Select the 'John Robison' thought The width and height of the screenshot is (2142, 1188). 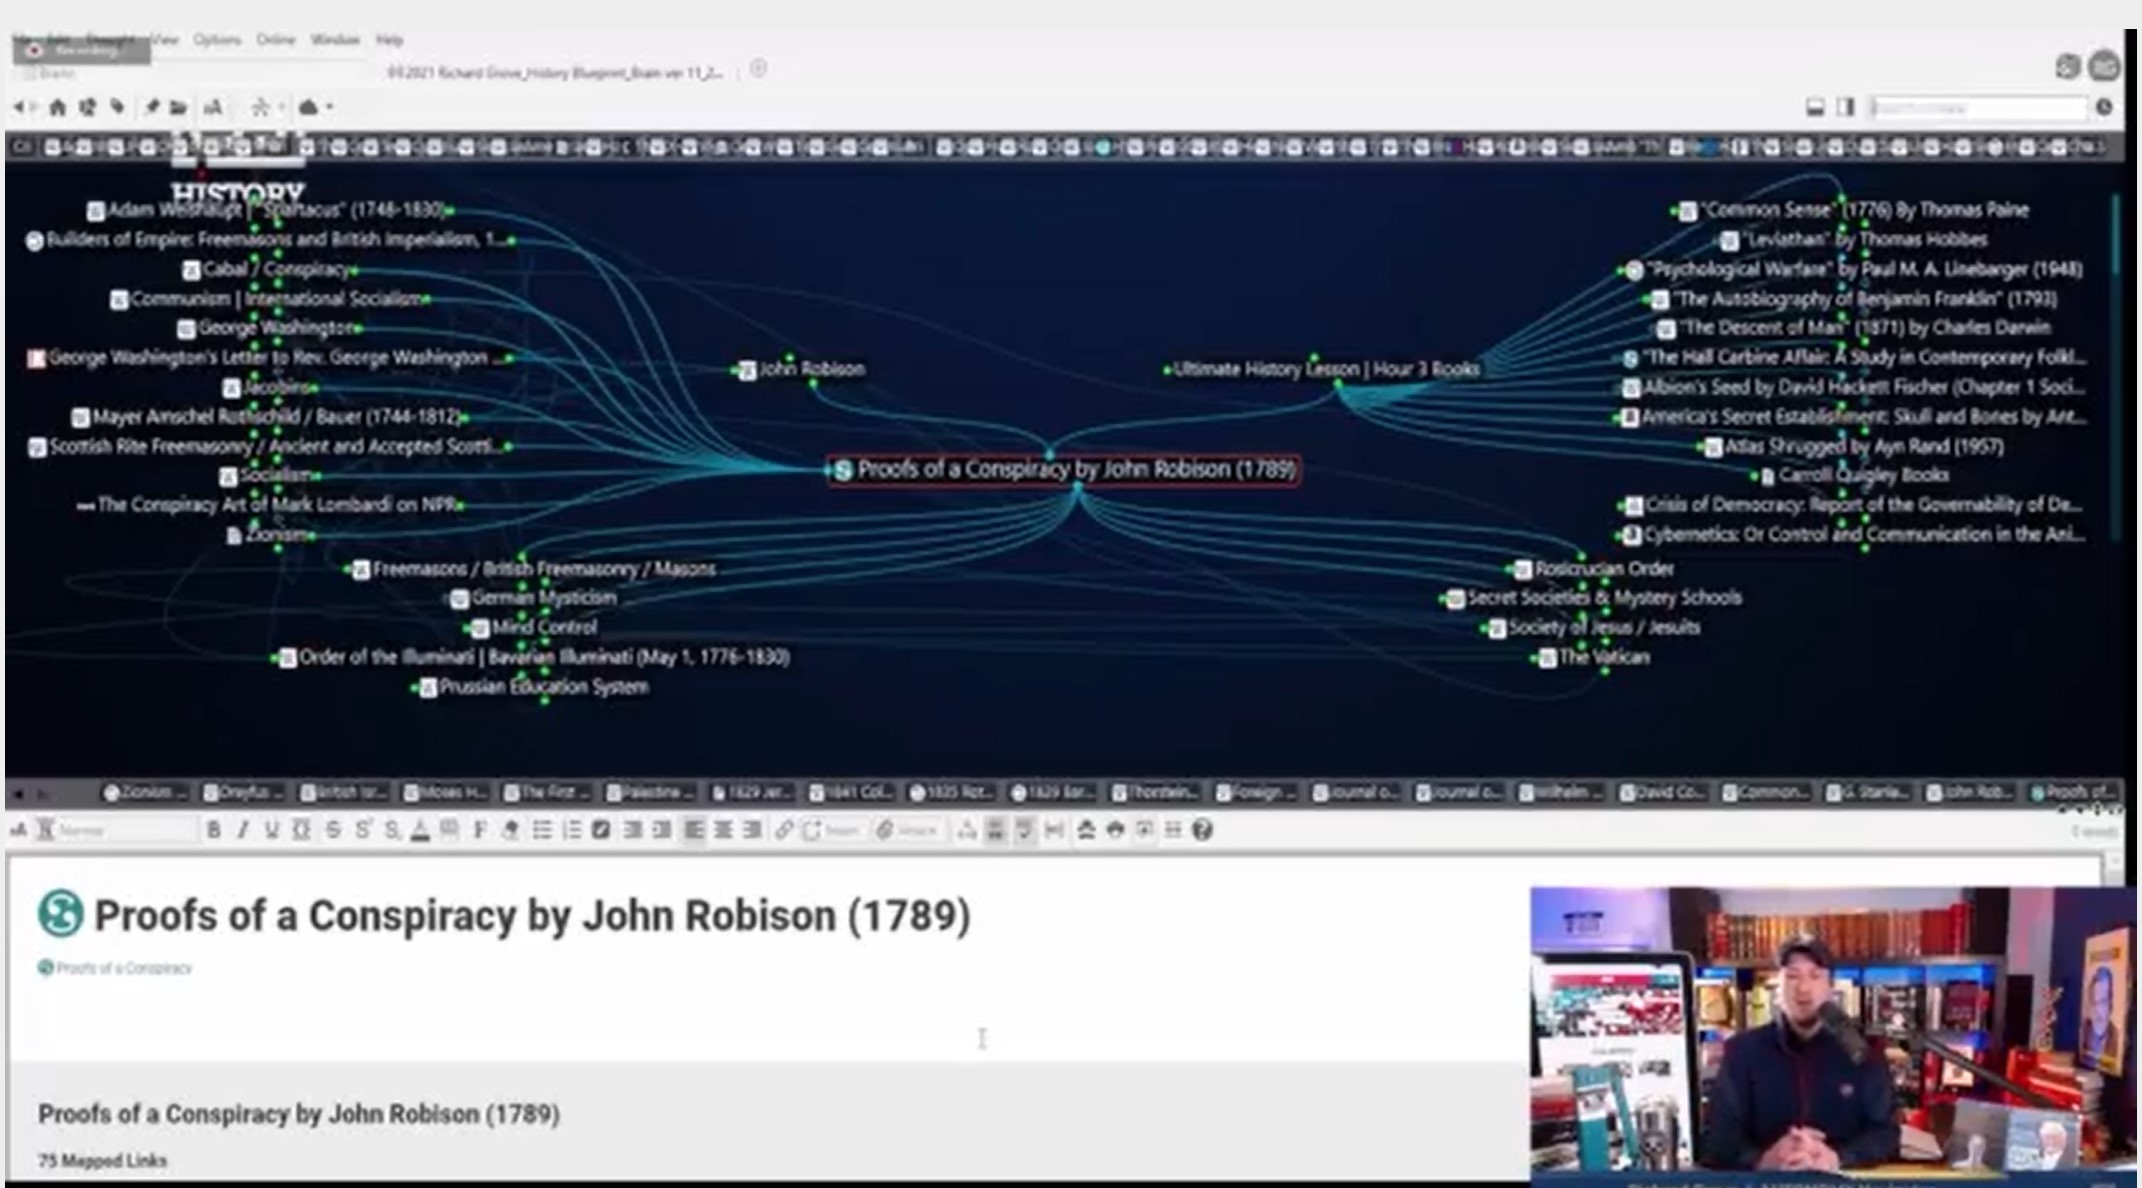802,369
